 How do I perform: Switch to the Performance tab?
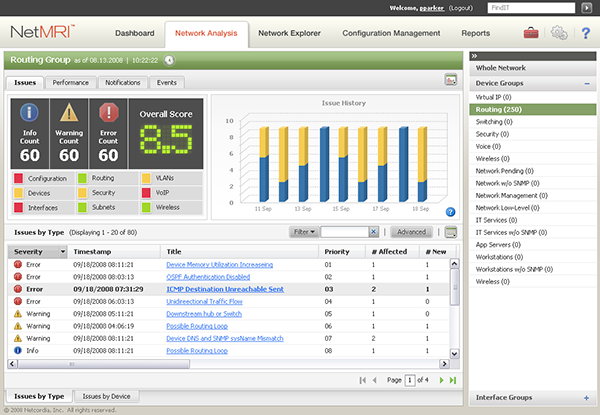(70, 81)
